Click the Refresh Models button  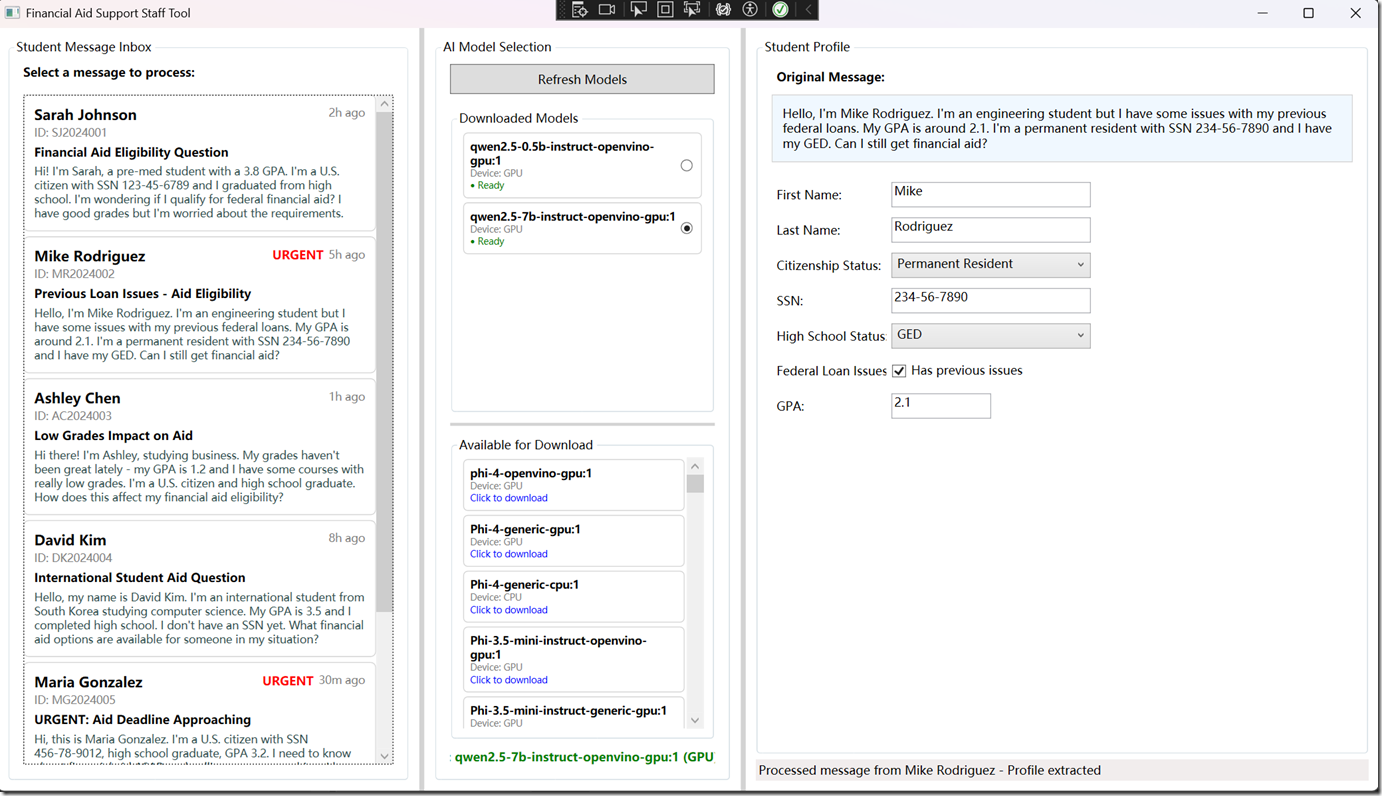pyautogui.click(x=582, y=79)
